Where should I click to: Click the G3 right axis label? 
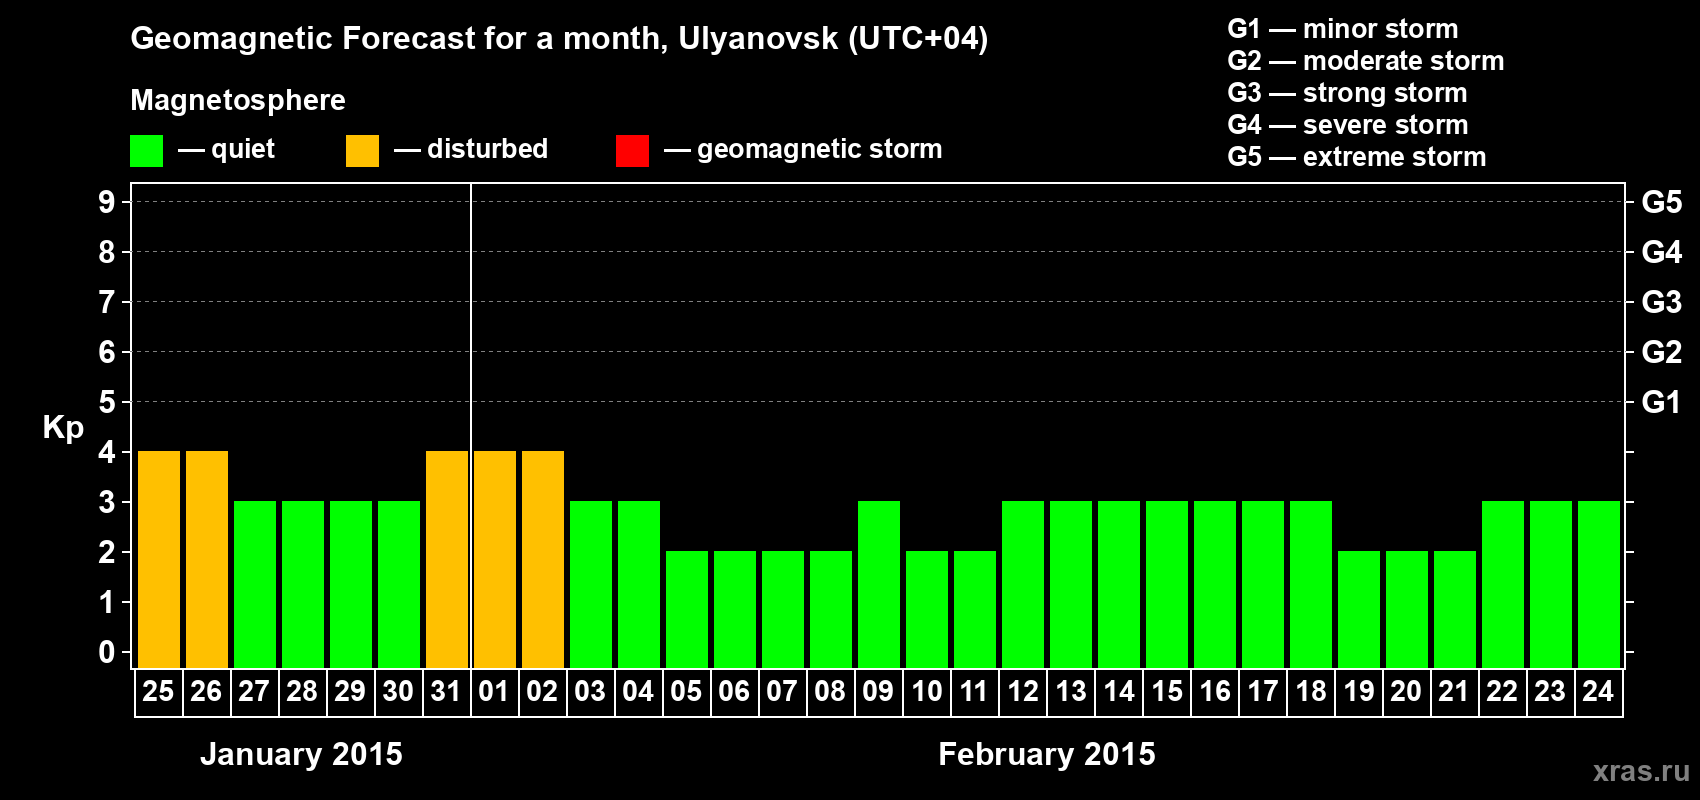[x=1662, y=302]
